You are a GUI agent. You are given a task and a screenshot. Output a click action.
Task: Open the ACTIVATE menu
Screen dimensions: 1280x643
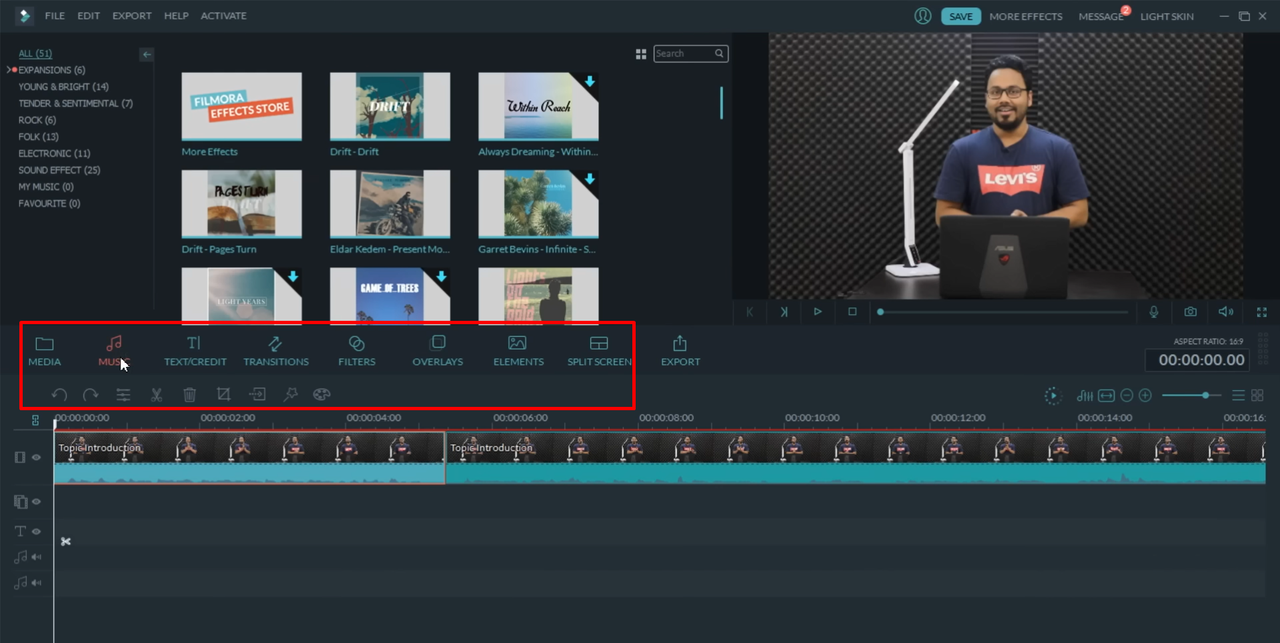pos(224,16)
